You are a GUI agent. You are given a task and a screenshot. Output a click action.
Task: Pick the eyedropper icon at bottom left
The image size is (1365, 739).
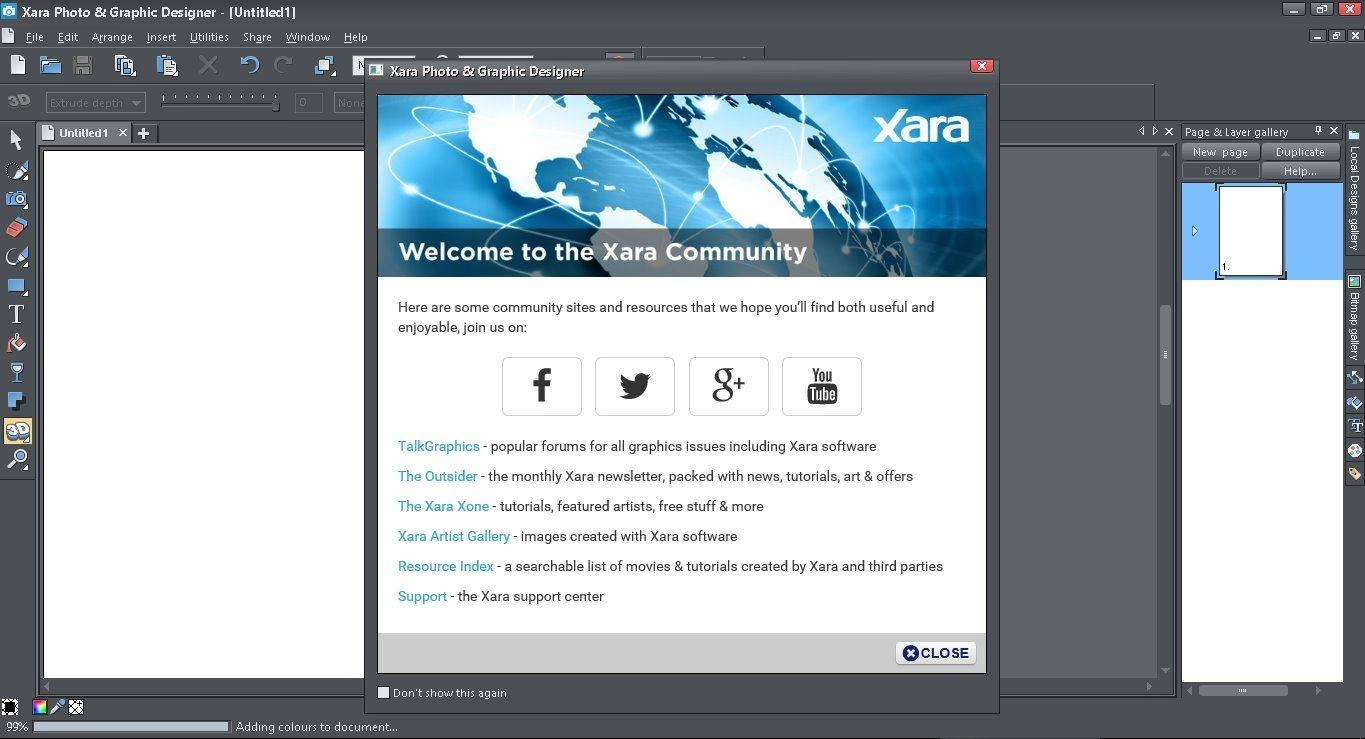click(x=57, y=707)
